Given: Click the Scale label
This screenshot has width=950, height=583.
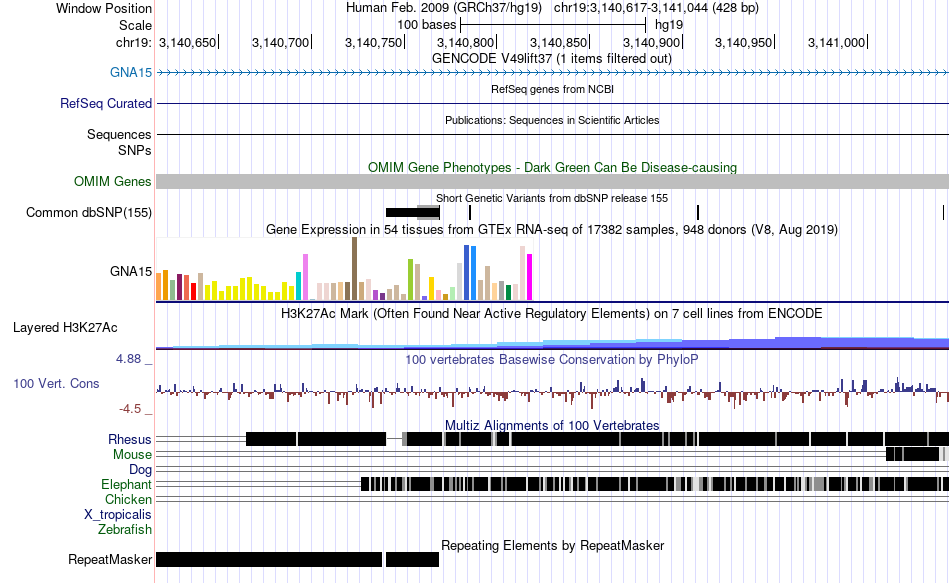Looking at the screenshot, I should 136,25.
